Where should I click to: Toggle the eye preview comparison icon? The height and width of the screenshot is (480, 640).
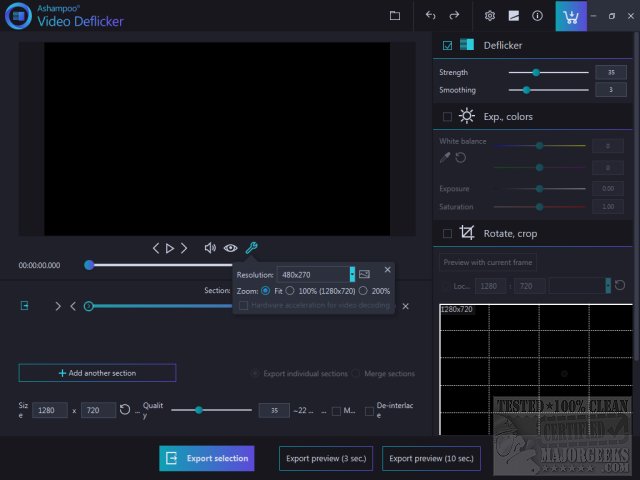(x=231, y=248)
